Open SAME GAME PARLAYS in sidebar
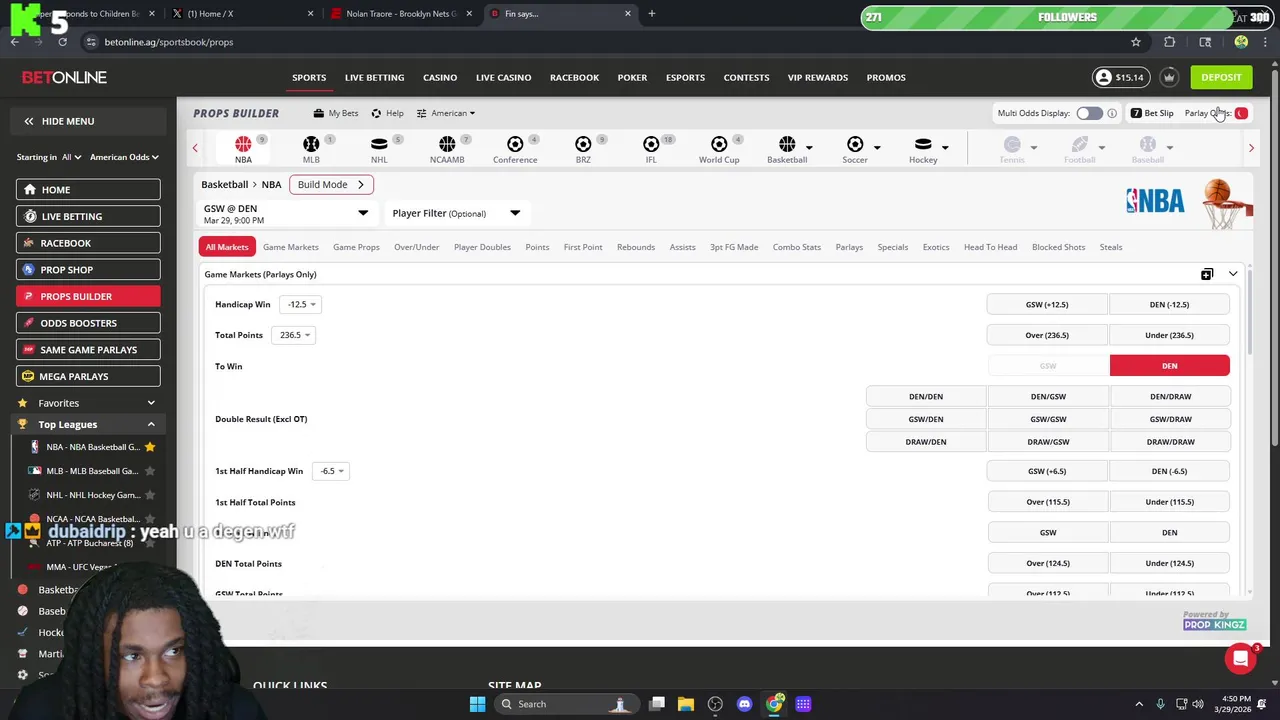This screenshot has width=1280, height=720. (x=88, y=350)
